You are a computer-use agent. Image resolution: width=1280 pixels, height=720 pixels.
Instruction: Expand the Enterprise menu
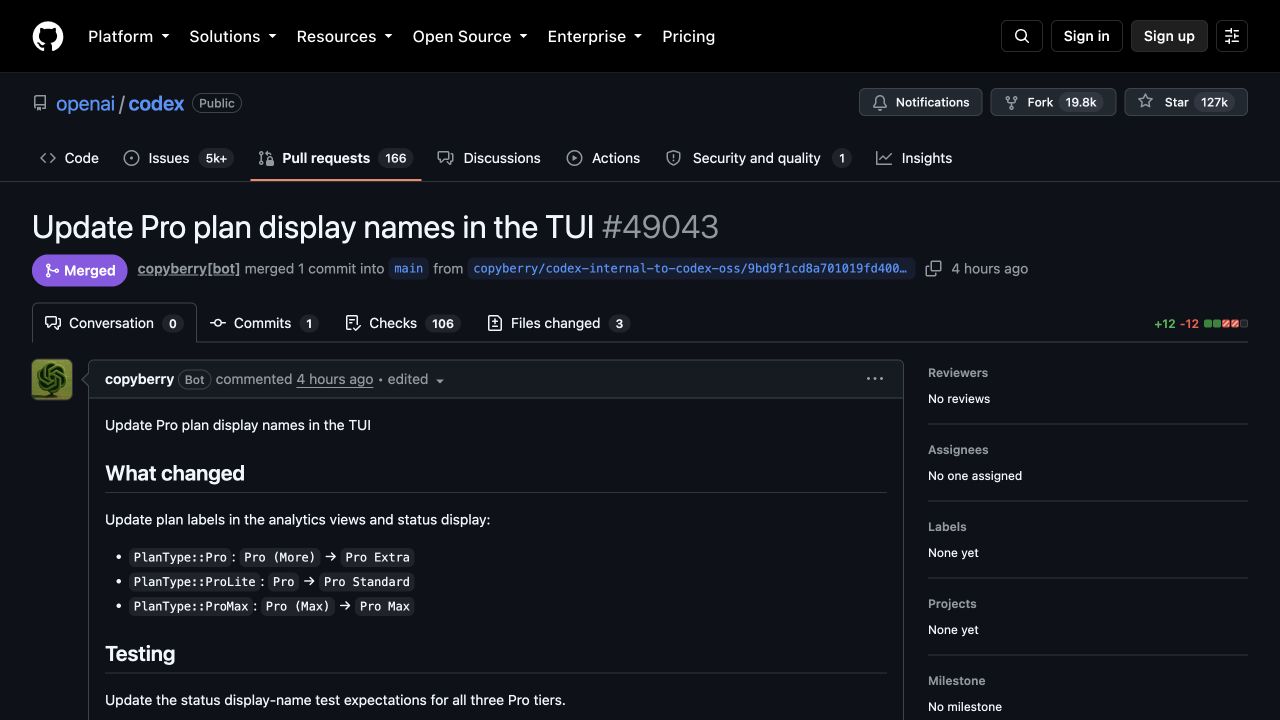tap(595, 36)
